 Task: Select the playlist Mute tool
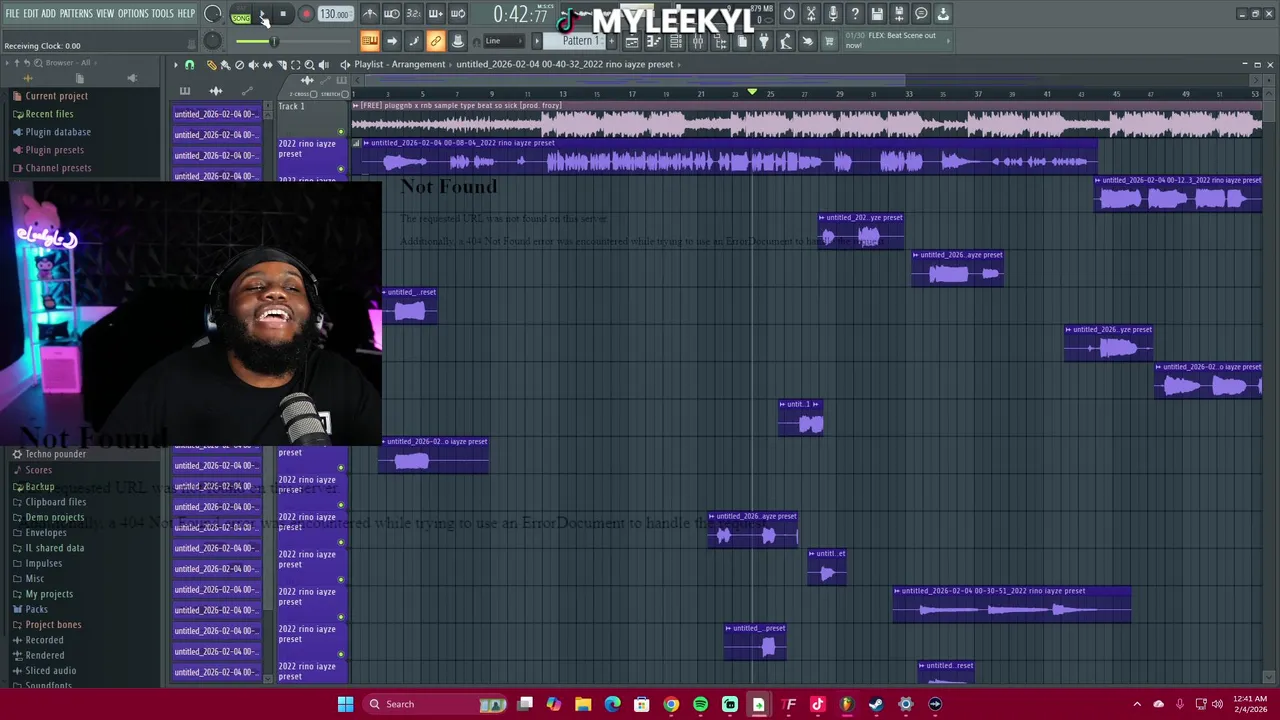pyautogui.click(x=253, y=64)
